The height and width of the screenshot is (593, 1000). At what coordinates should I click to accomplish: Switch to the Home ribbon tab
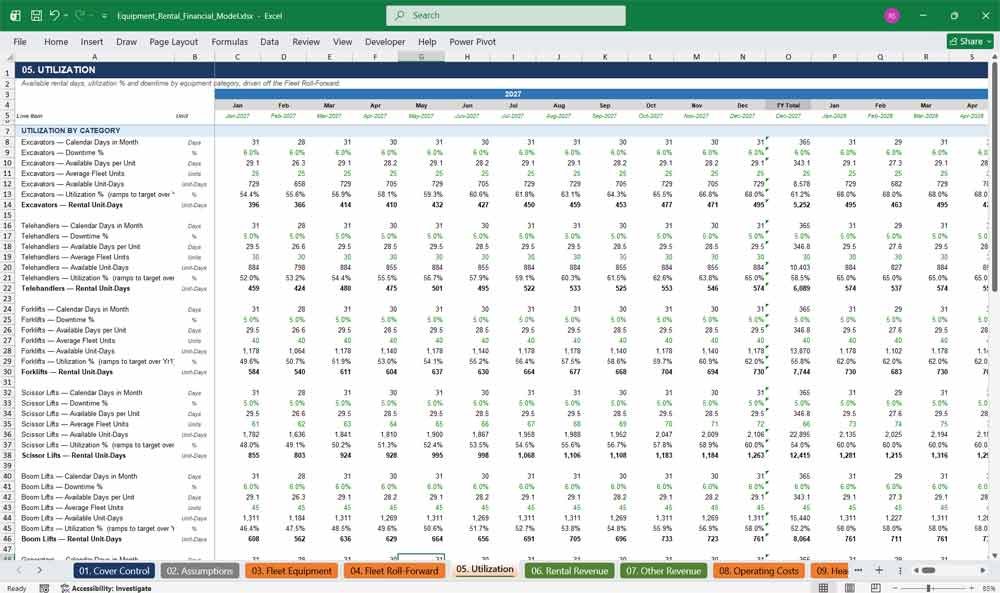pyautogui.click(x=56, y=41)
